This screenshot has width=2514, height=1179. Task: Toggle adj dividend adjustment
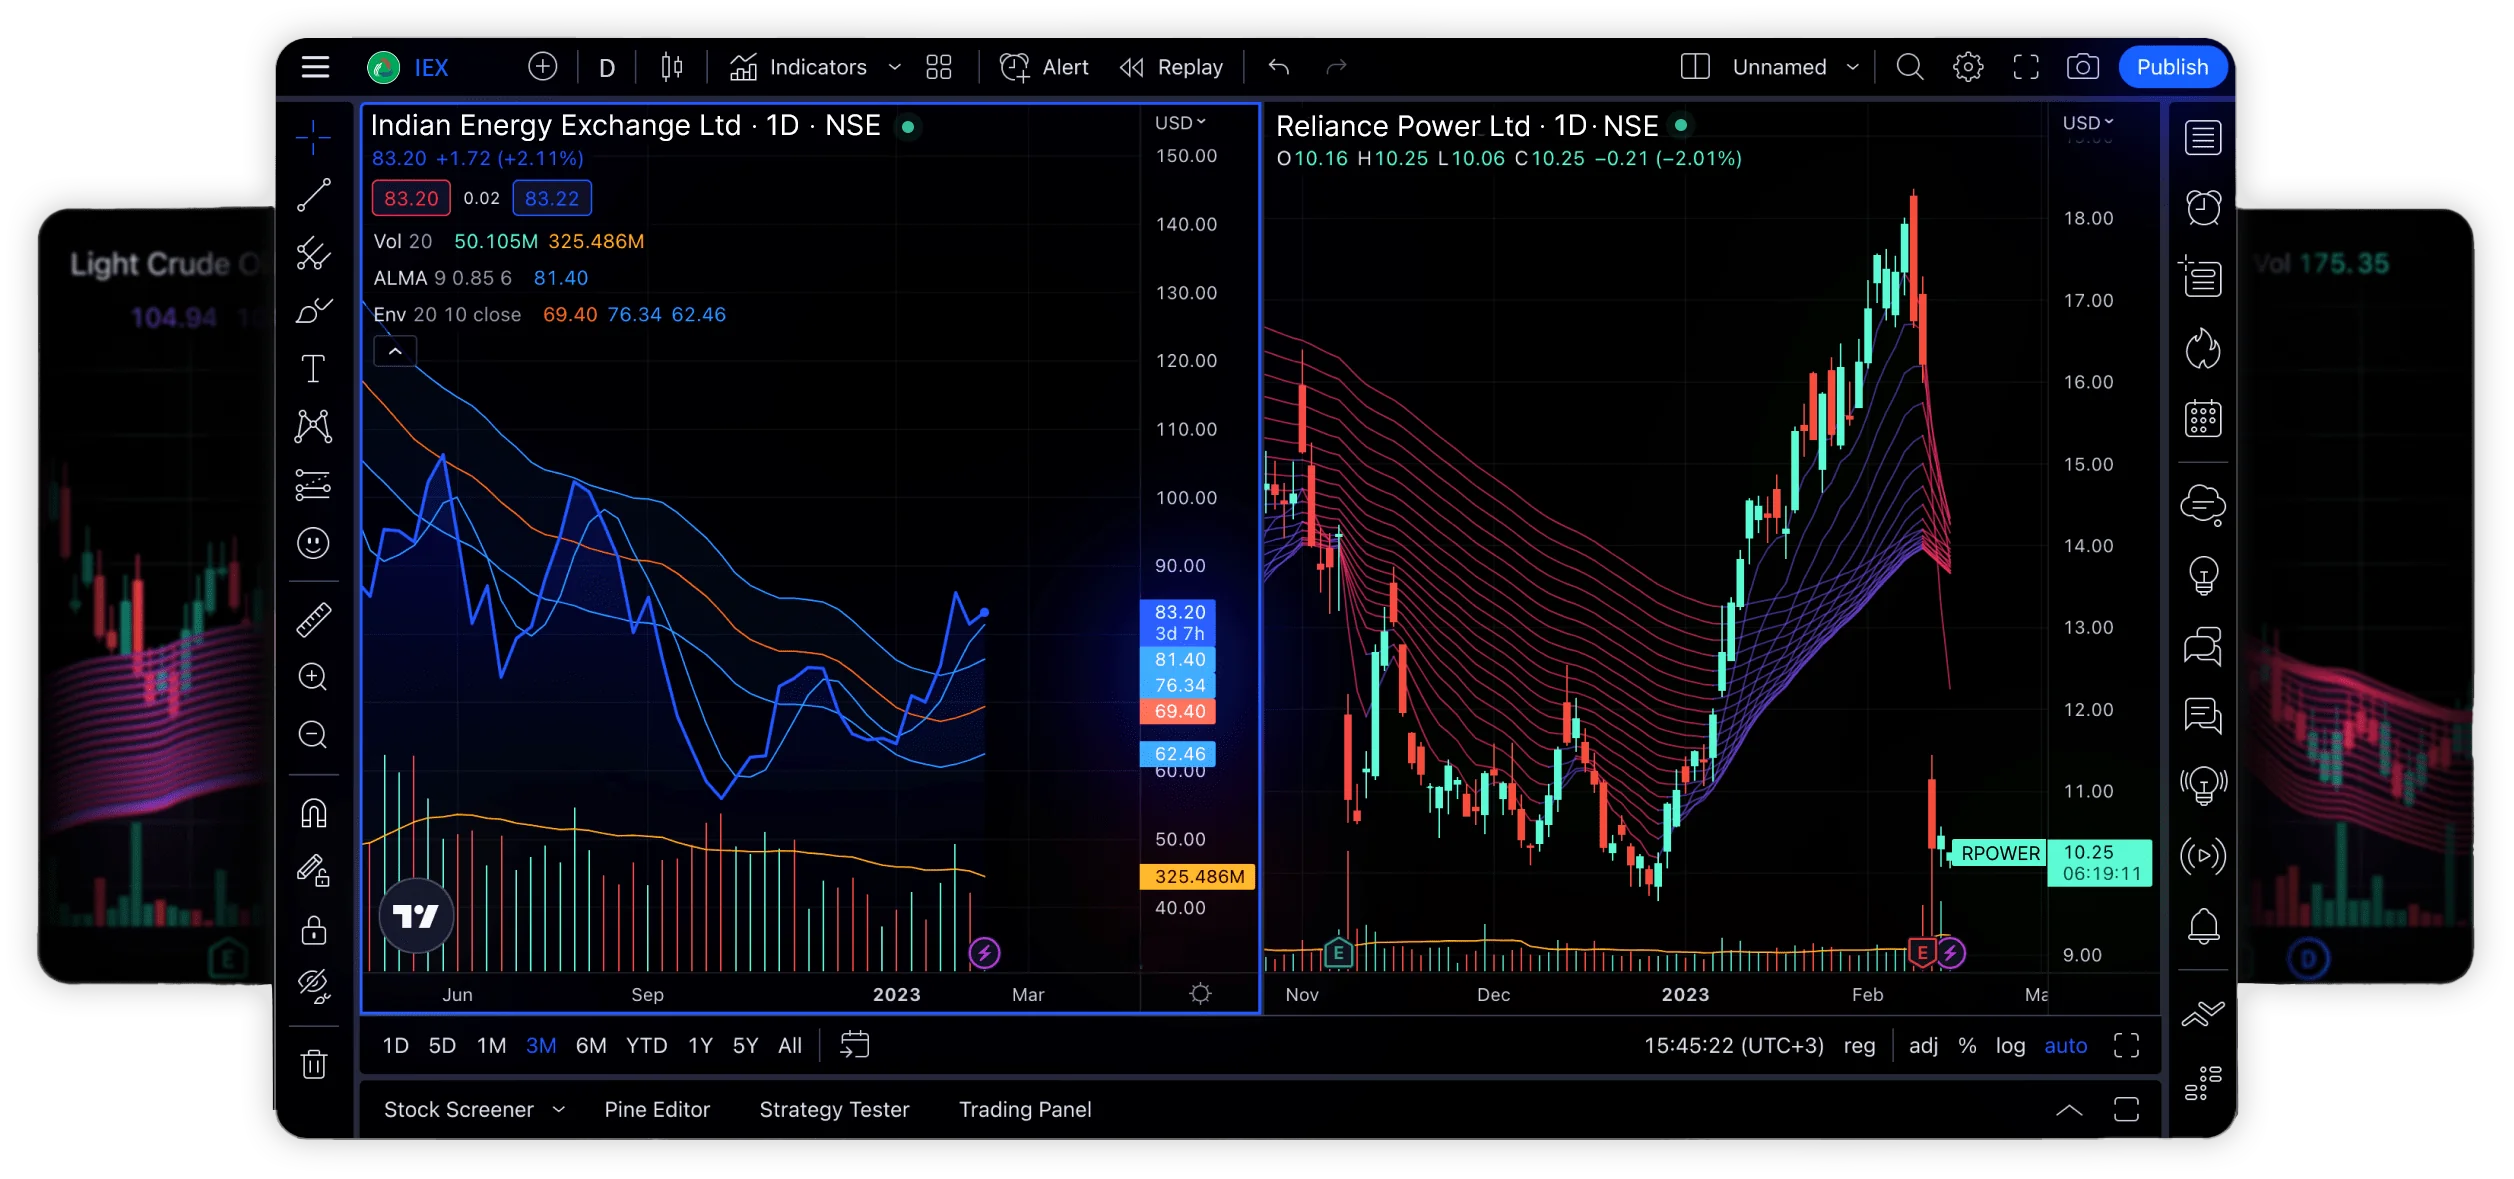pyautogui.click(x=1923, y=1045)
